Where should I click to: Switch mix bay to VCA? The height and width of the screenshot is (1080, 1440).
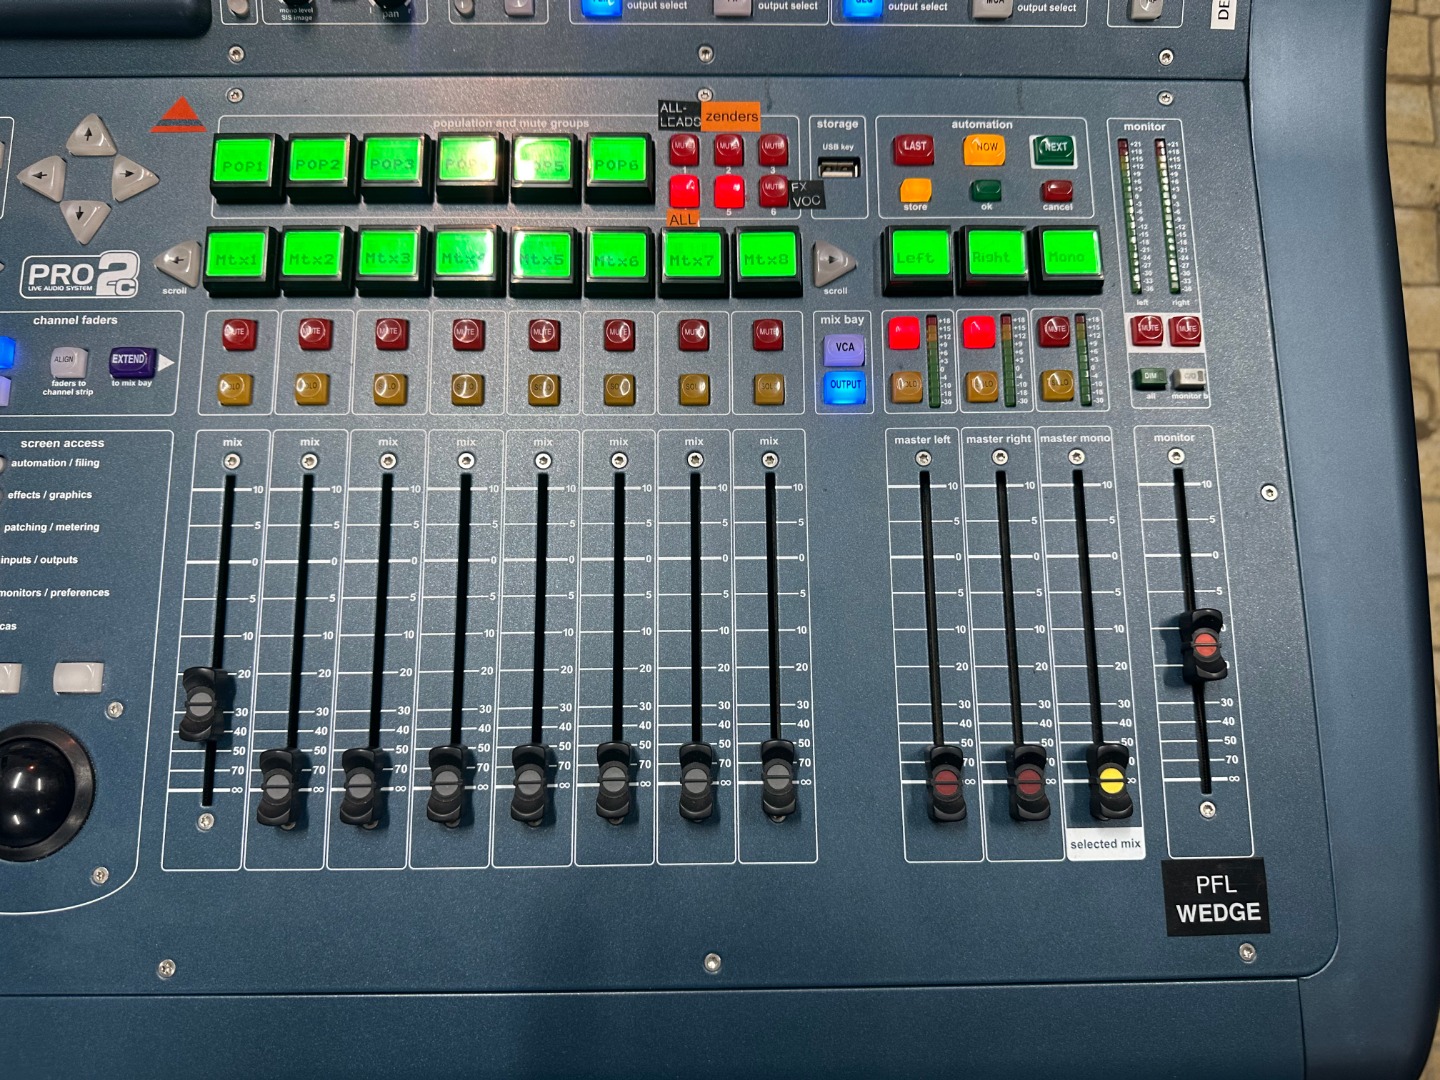[844, 348]
